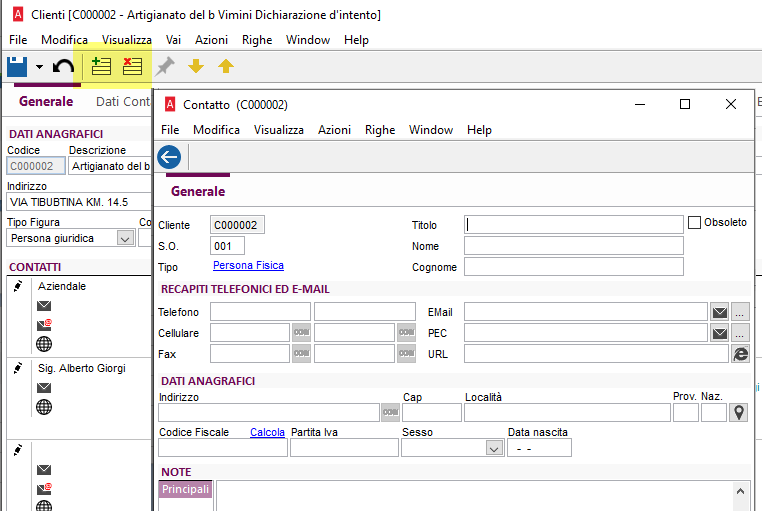Edit the third unnamed contact pencil icon
The image size is (762, 511).
tap(18, 450)
